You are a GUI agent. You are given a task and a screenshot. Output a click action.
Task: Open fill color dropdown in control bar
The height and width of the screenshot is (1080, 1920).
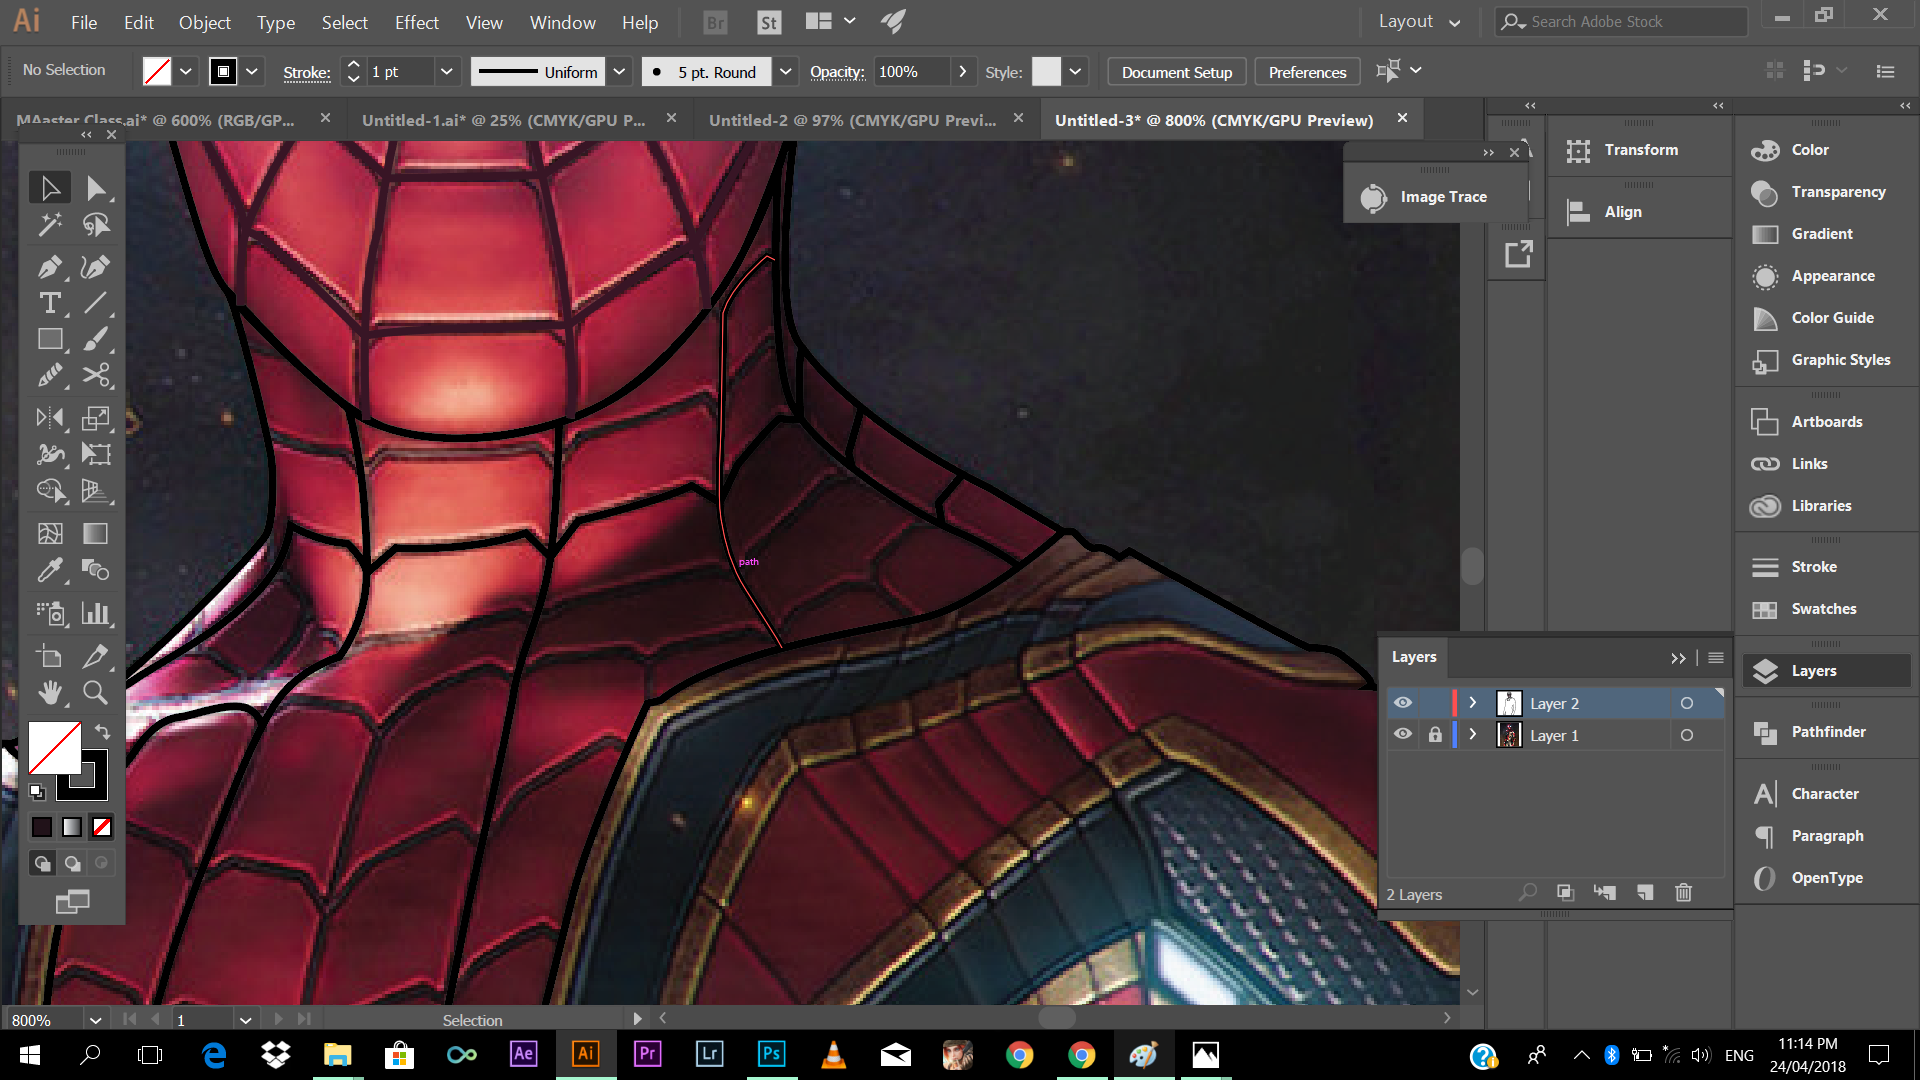click(186, 71)
